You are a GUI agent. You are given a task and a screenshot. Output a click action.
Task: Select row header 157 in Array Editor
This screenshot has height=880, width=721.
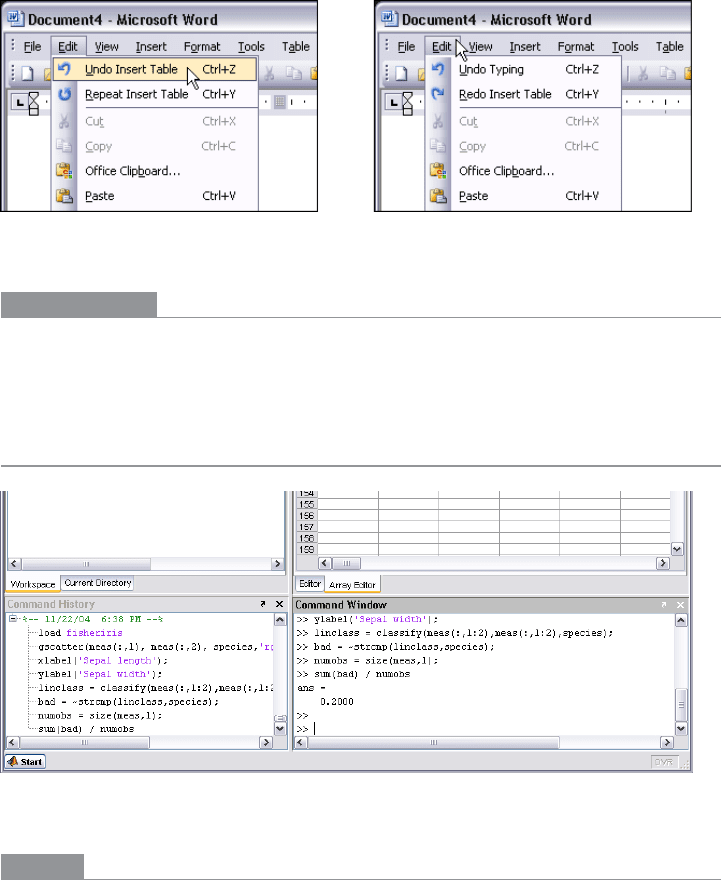pyautogui.click(x=306, y=527)
